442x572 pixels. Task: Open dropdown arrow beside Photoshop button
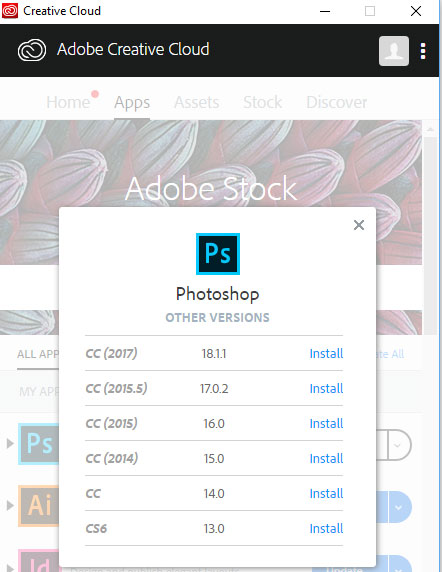click(399, 445)
